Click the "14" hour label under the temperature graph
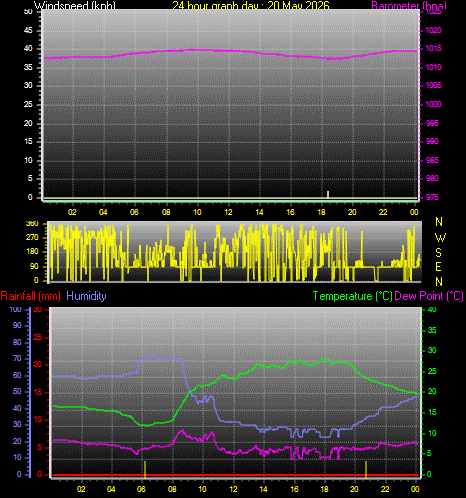This screenshot has width=466, height=498. pyautogui.click(x=263, y=489)
